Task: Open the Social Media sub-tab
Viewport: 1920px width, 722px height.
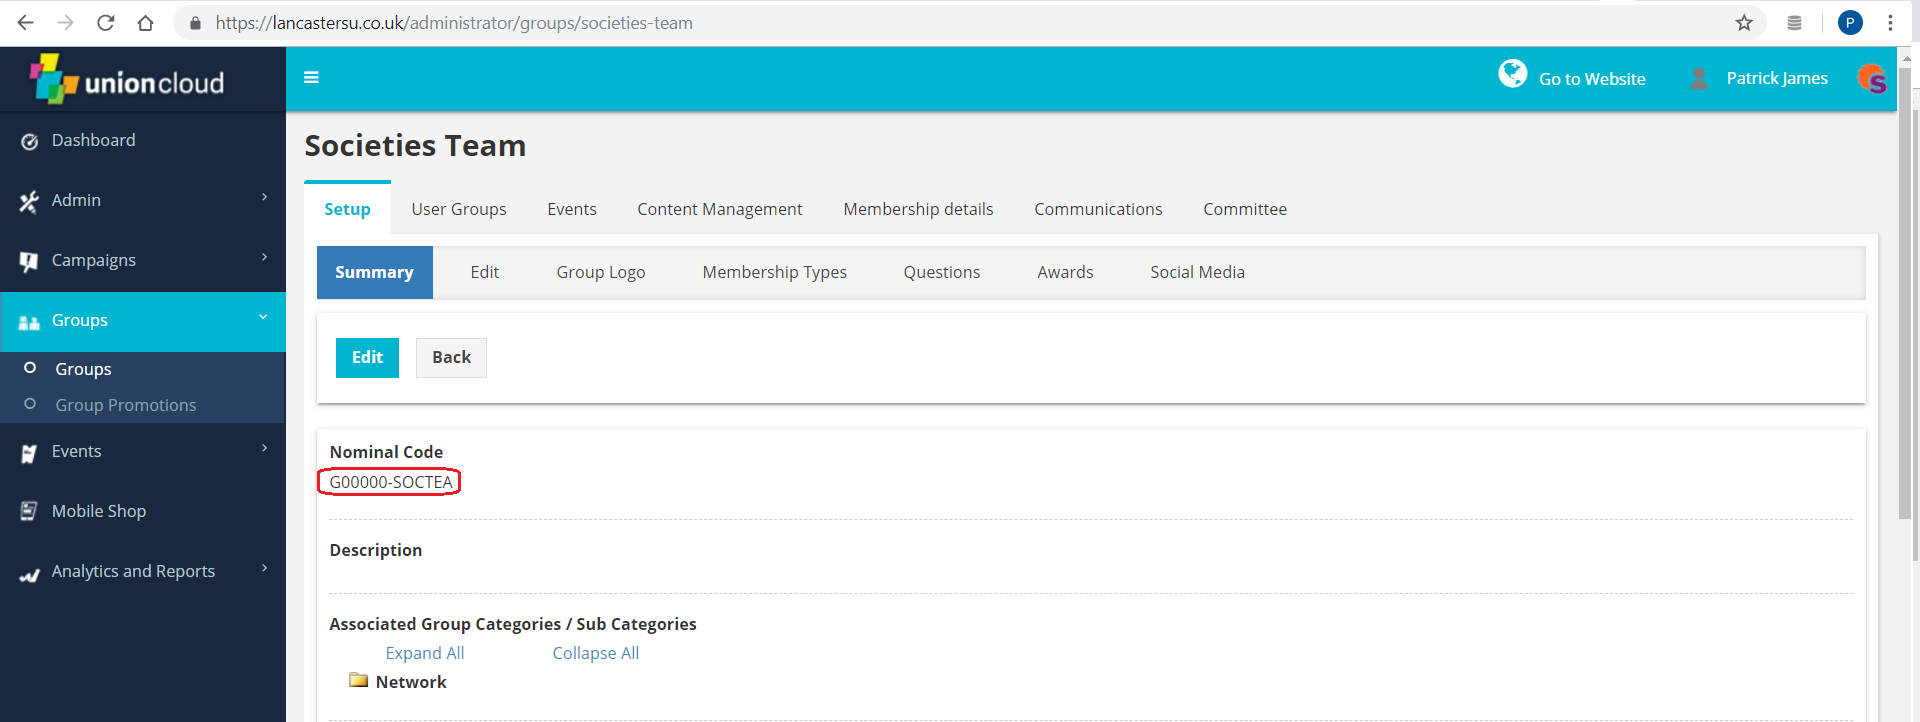Action: point(1197,272)
